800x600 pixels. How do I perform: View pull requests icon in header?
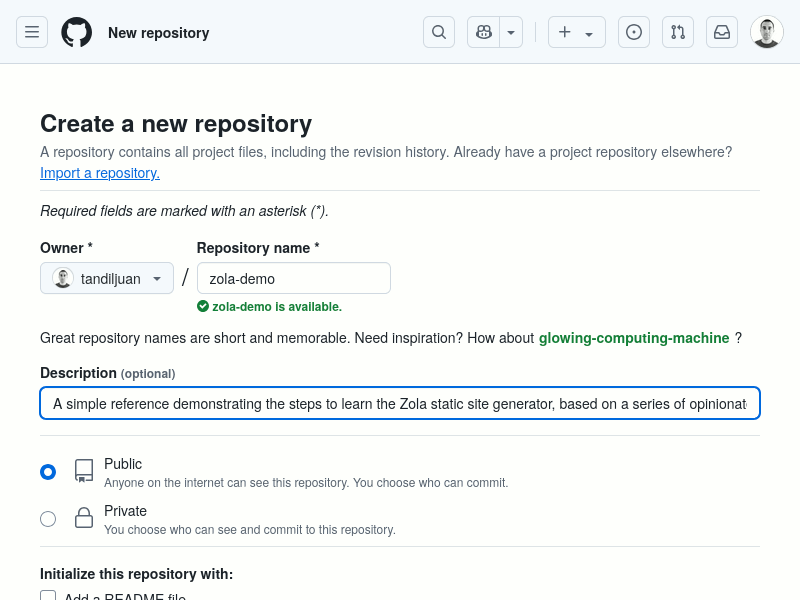pyautogui.click(x=678, y=32)
